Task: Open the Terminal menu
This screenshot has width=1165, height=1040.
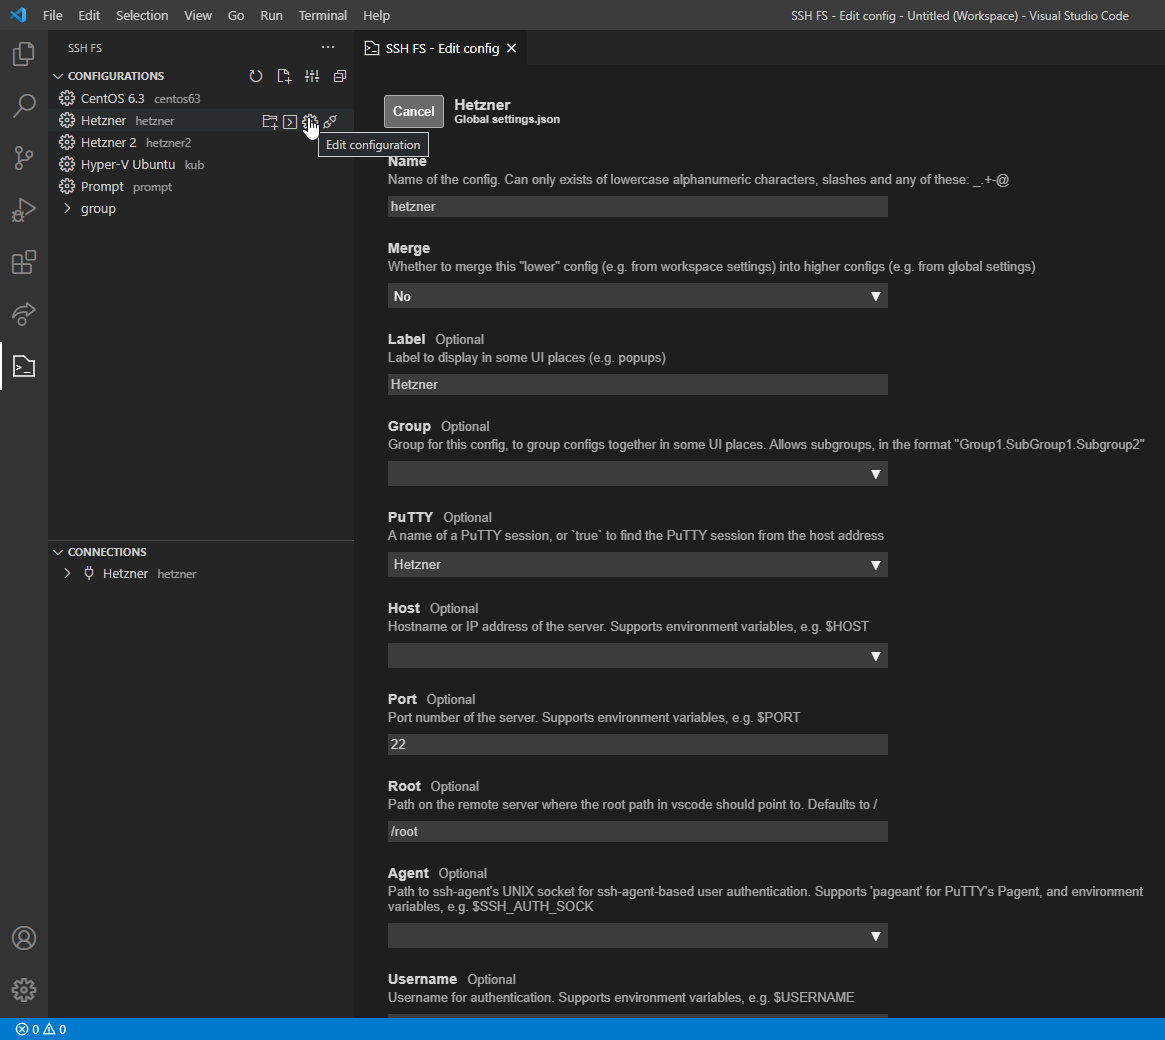Action: coord(322,15)
